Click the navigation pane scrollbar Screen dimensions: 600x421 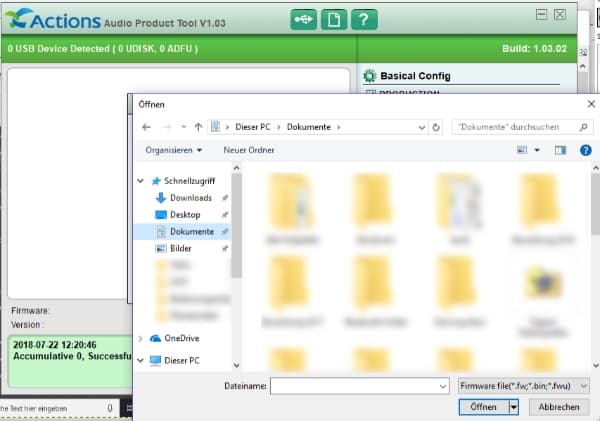236,226
